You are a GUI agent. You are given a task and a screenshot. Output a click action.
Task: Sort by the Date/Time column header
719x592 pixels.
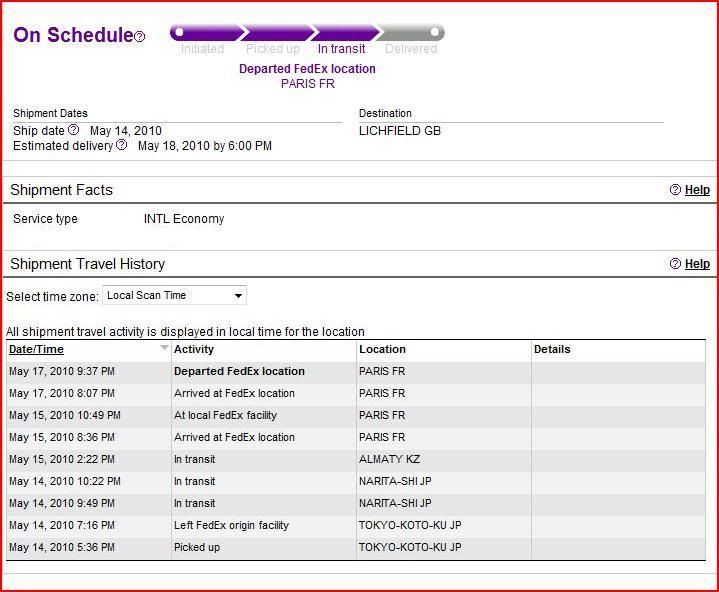[x=36, y=349]
